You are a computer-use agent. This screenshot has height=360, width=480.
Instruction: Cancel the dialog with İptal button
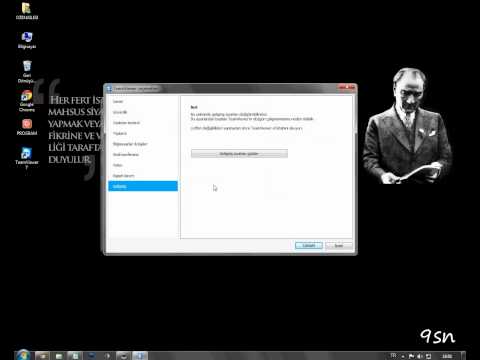339,246
